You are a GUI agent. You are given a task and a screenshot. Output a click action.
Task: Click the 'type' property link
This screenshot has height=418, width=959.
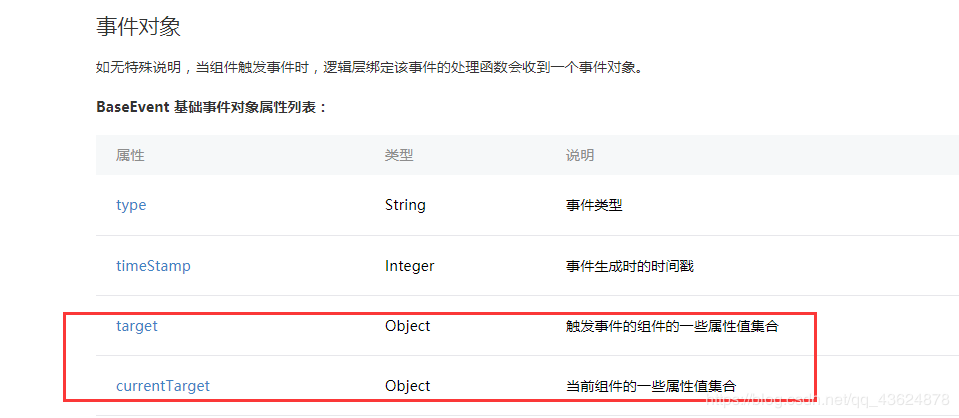(x=131, y=205)
